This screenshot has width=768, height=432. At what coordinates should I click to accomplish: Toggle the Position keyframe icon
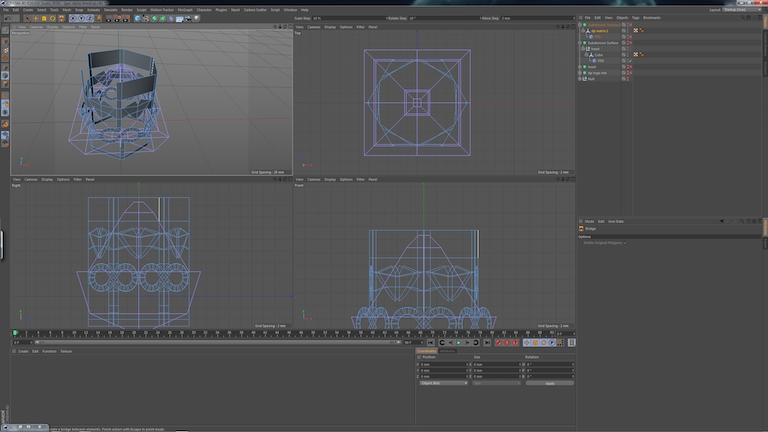[x=527, y=343]
